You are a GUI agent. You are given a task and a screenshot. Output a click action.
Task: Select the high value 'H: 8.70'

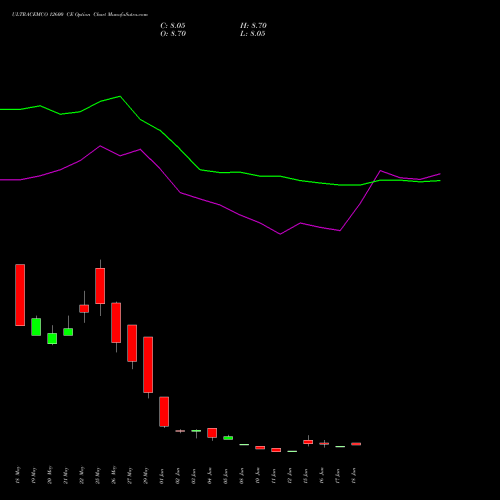coord(253,26)
